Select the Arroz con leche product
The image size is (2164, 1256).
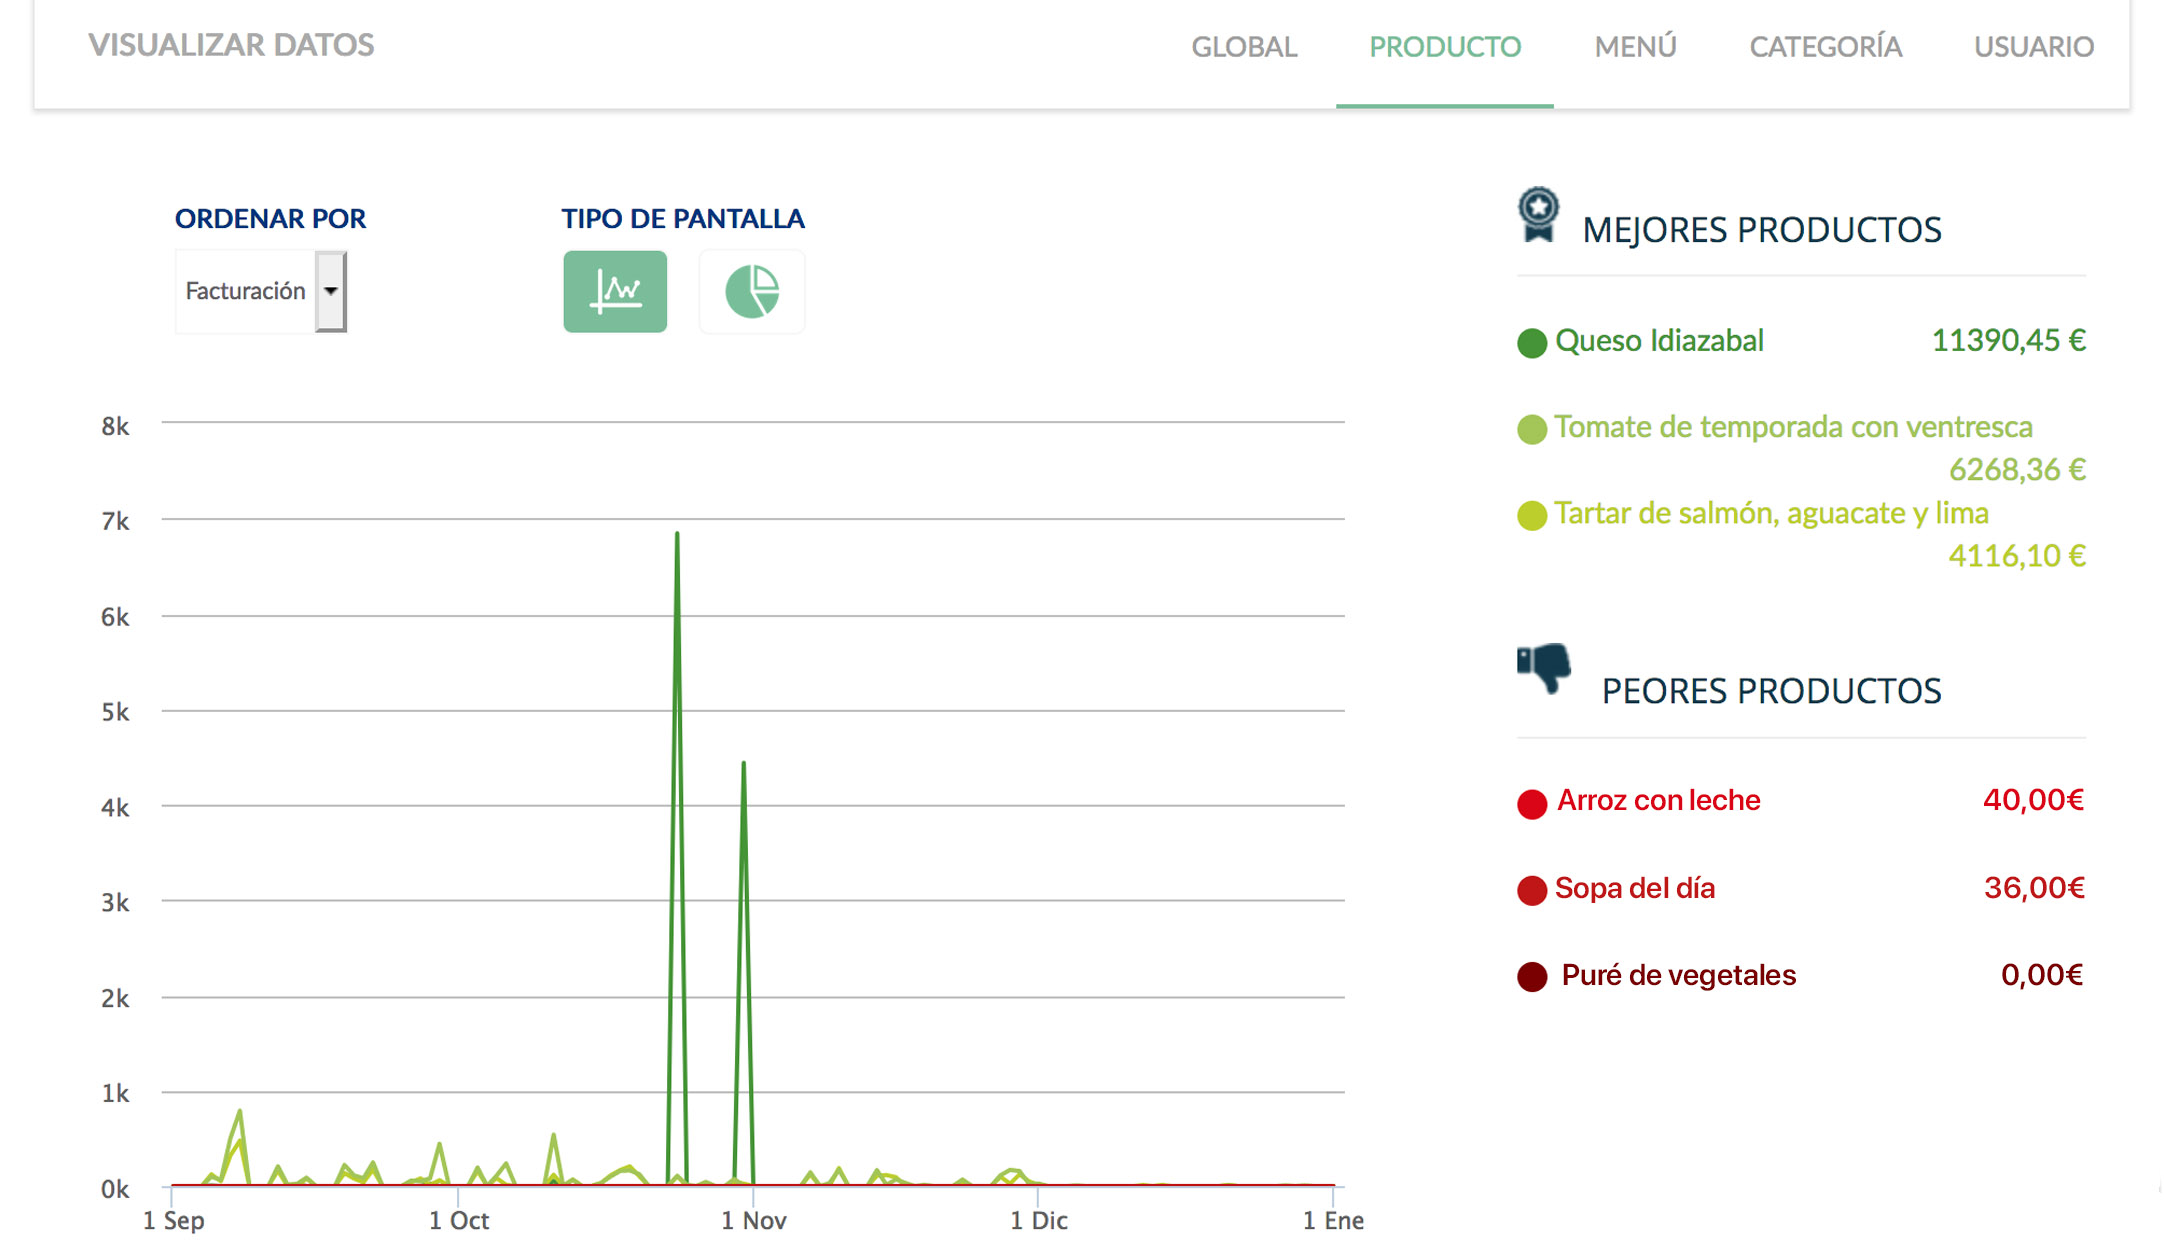[x=1658, y=800]
